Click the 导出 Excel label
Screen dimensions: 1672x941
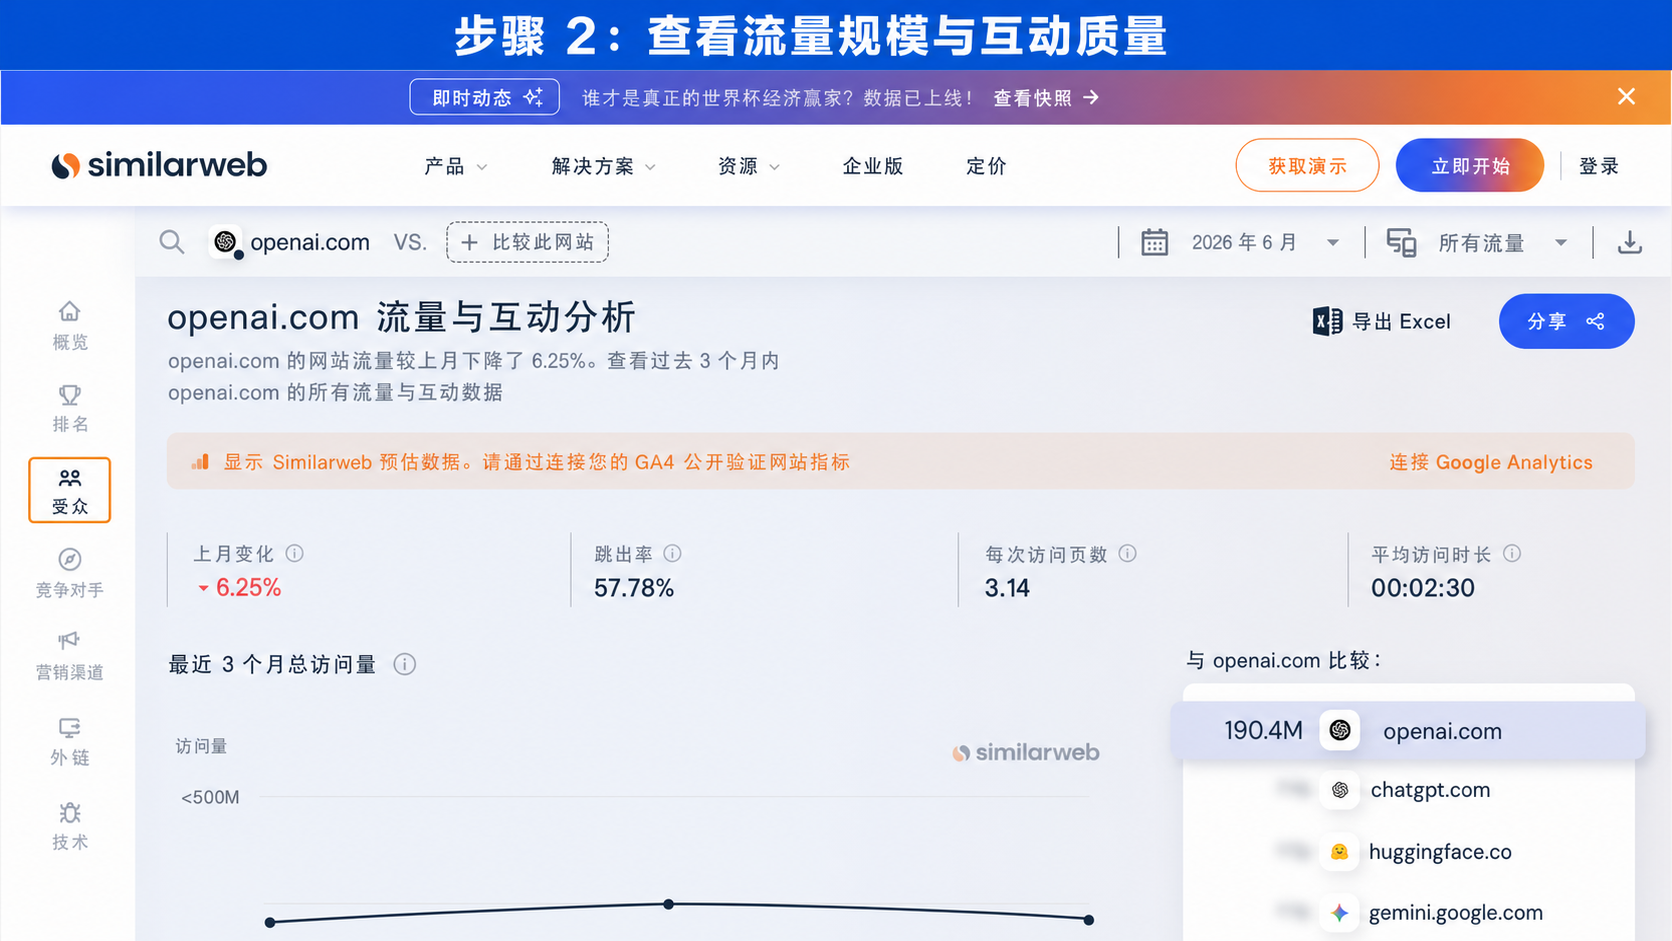[1401, 321]
